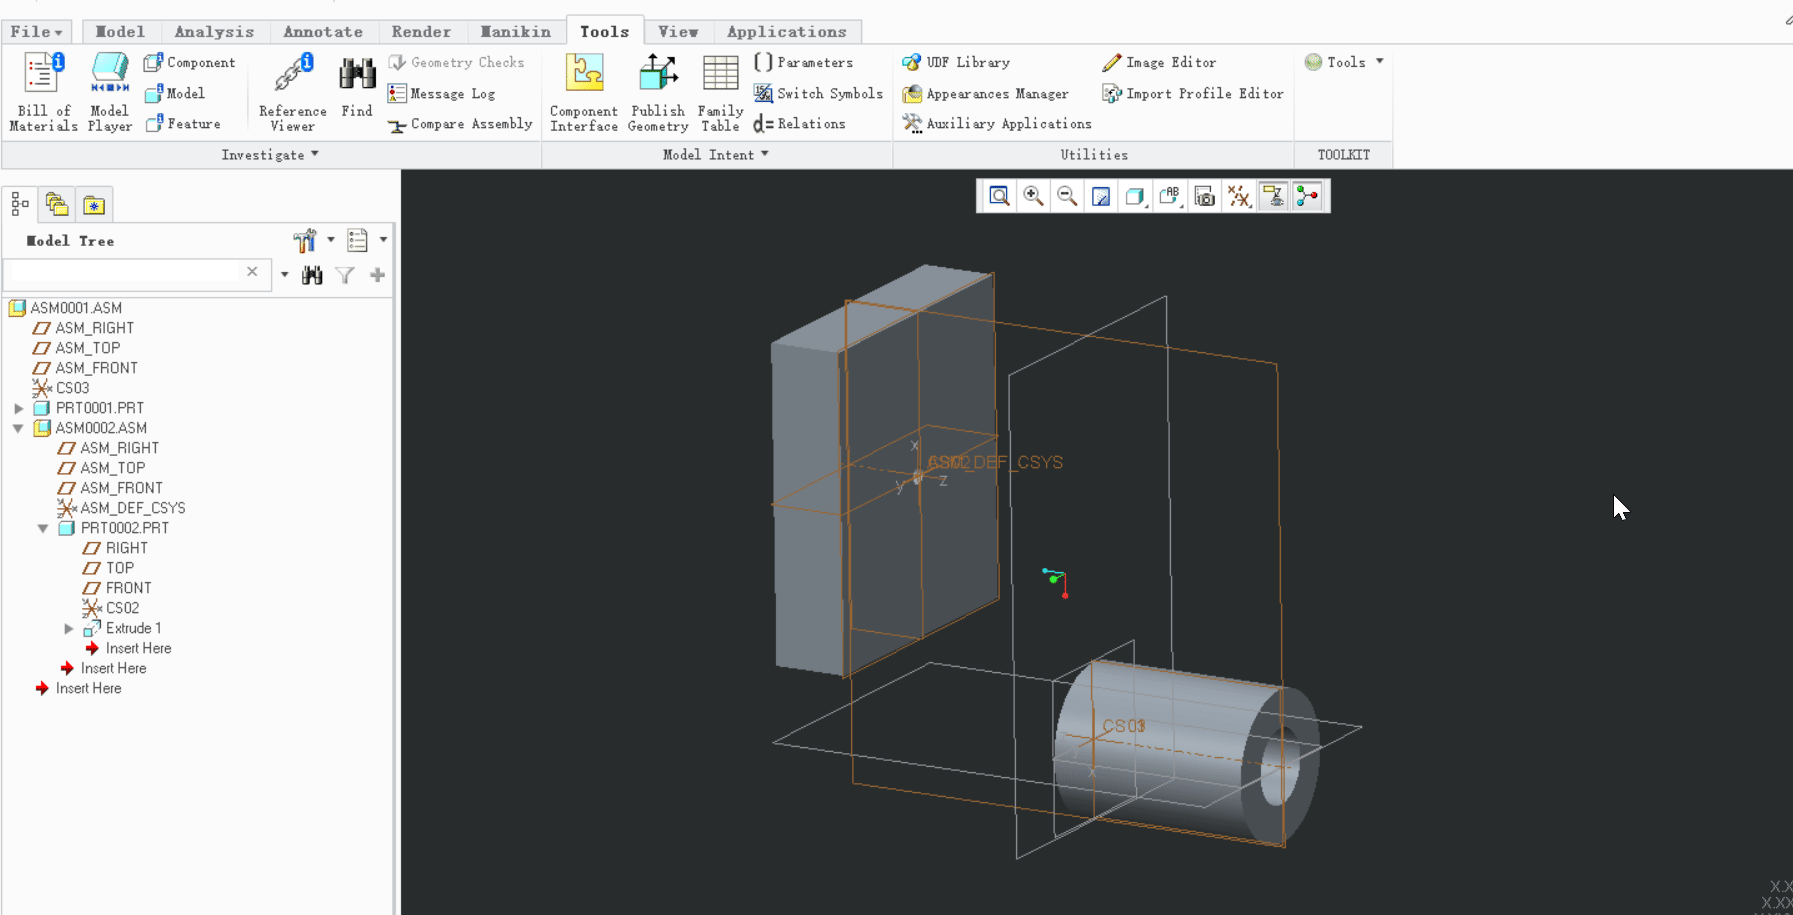Select Model Tree tab icon
The image size is (1793, 915).
[x=20, y=204]
